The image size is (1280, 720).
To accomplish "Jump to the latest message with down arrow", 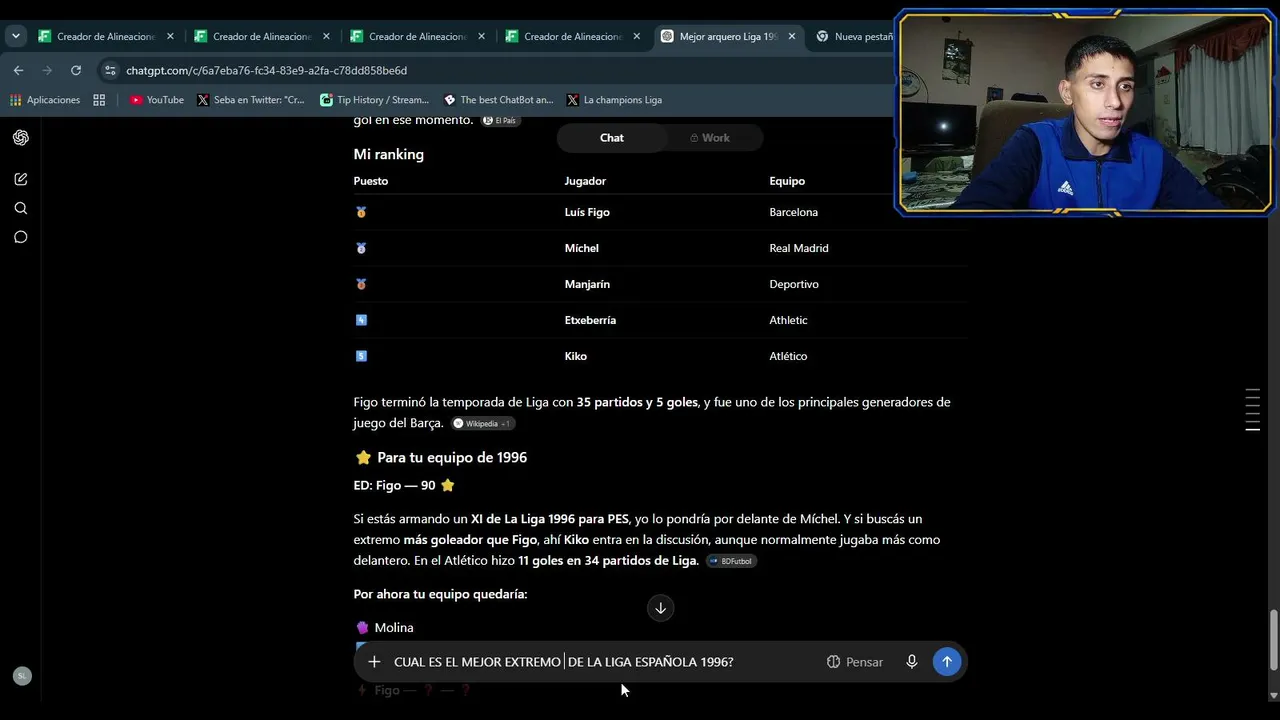I will [660, 608].
